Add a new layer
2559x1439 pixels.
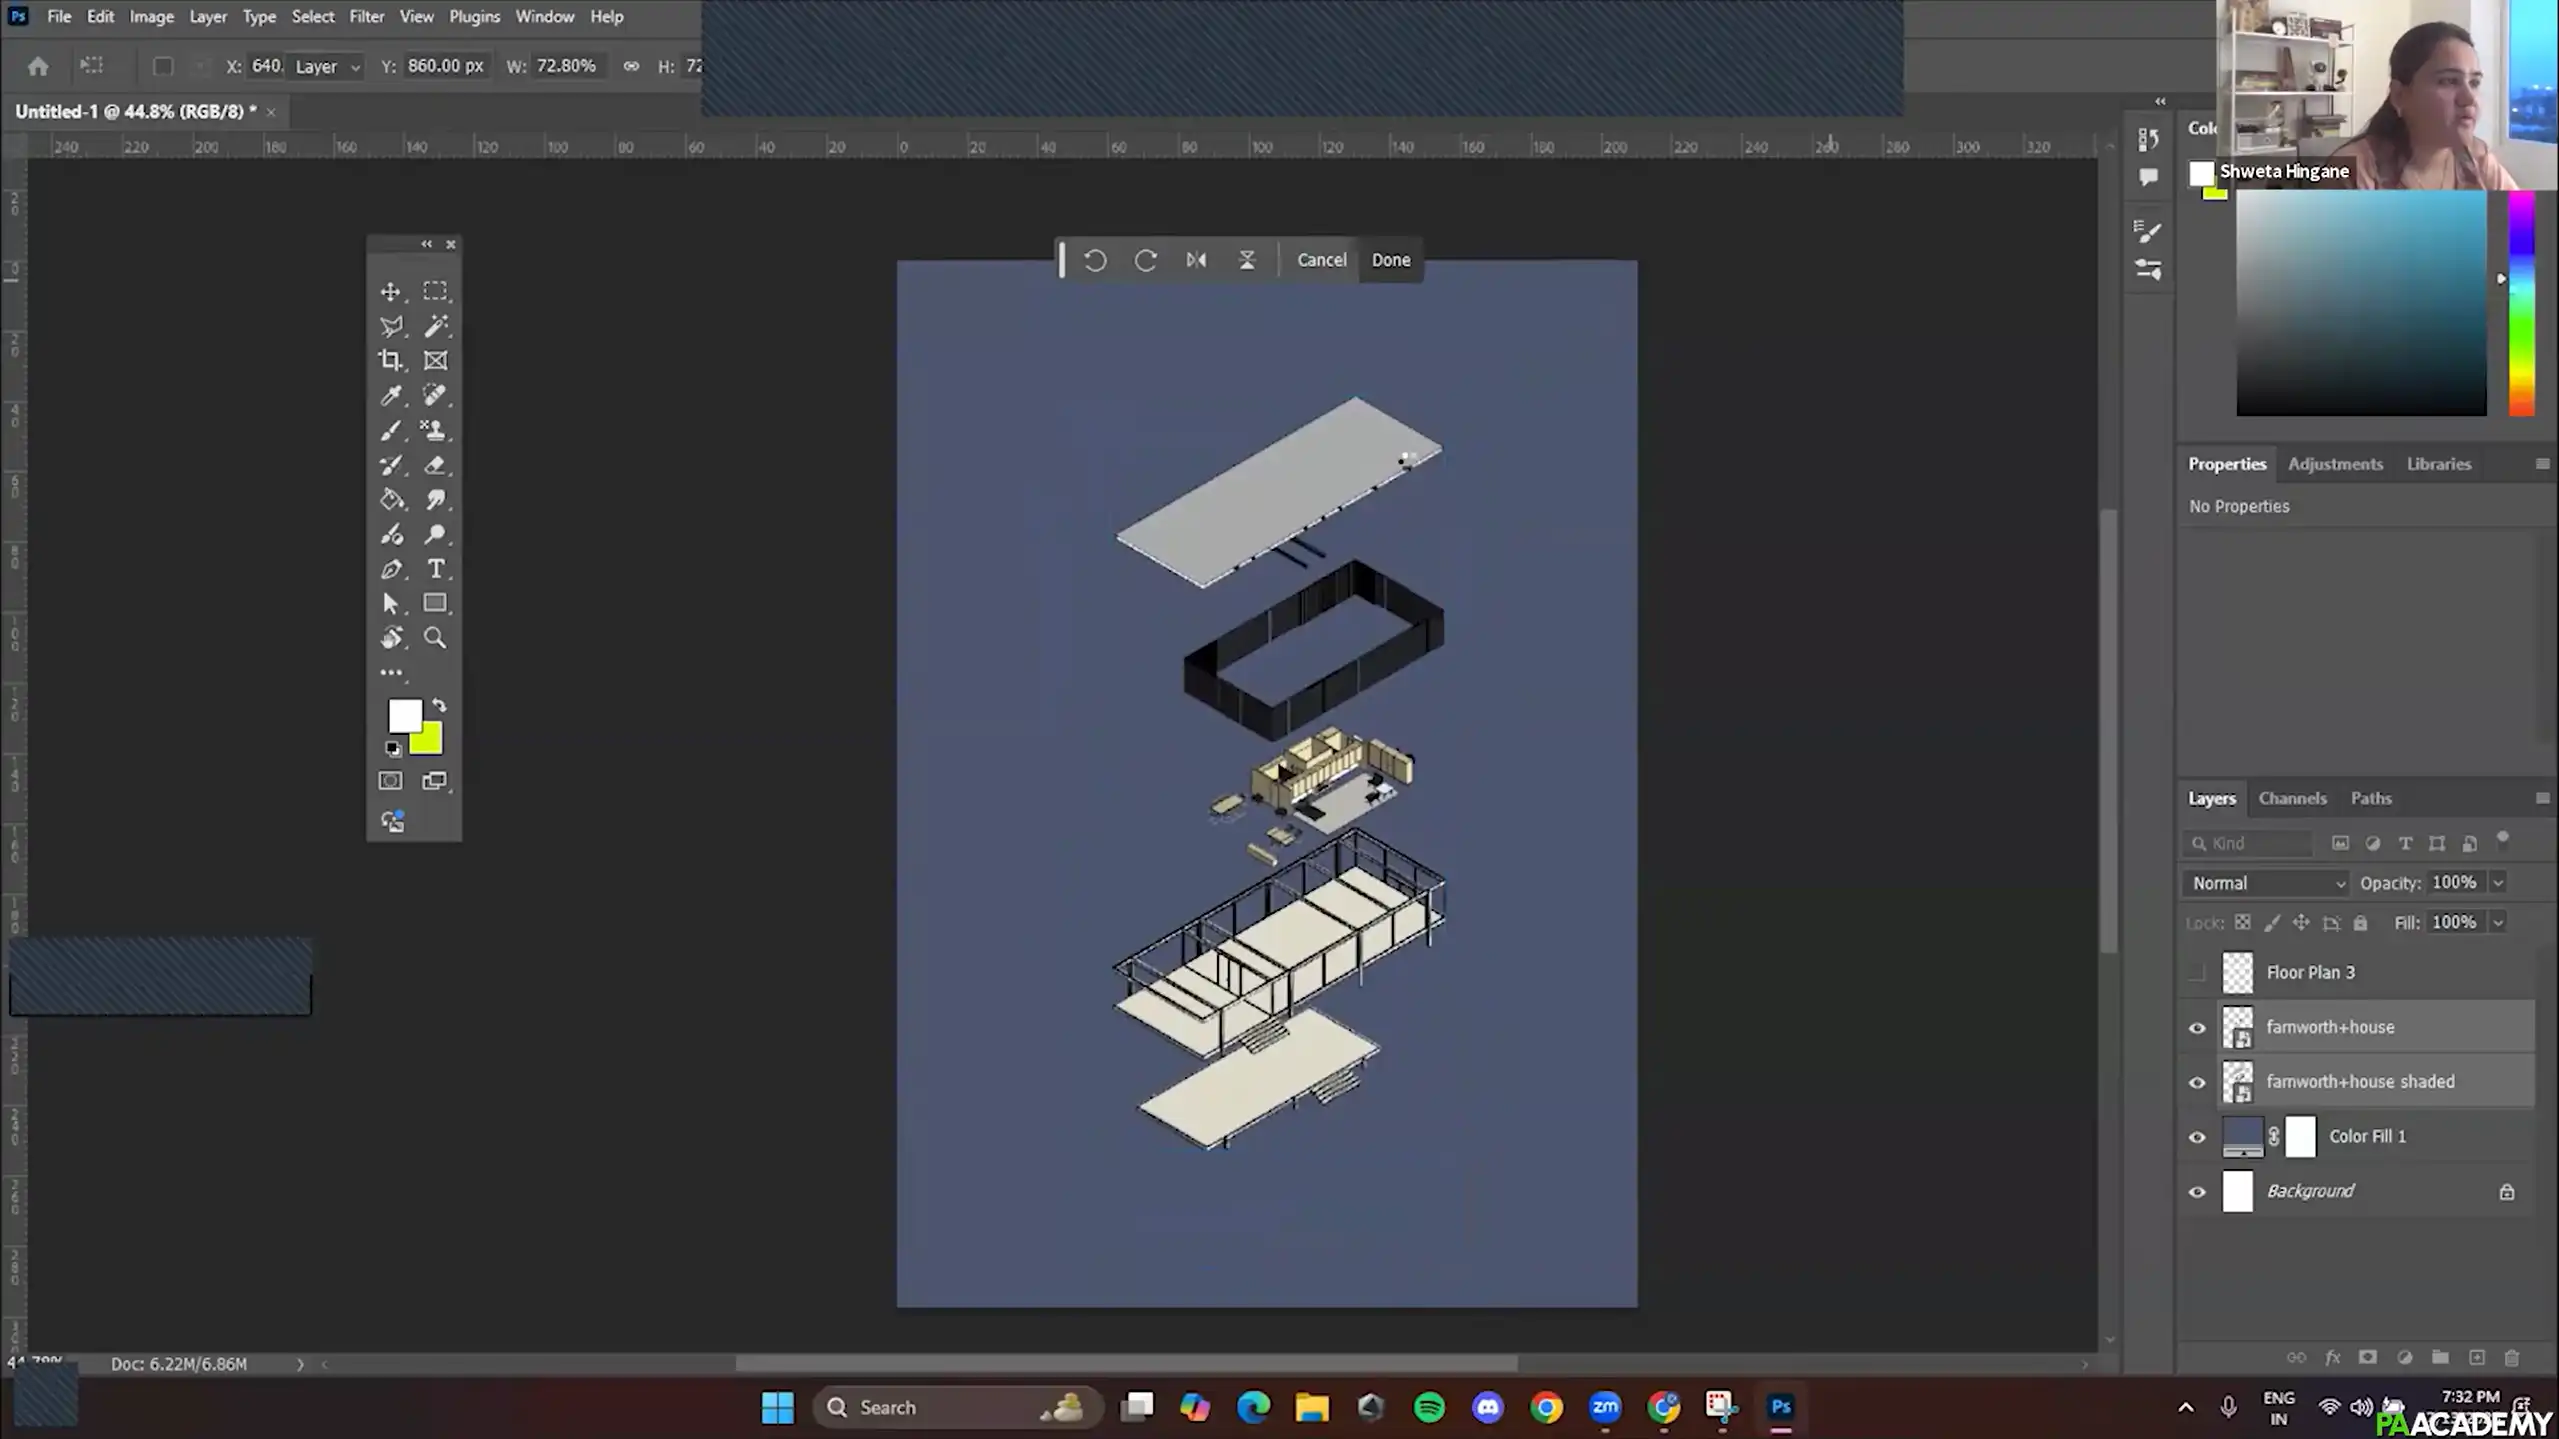(x=2476, y=1357)
